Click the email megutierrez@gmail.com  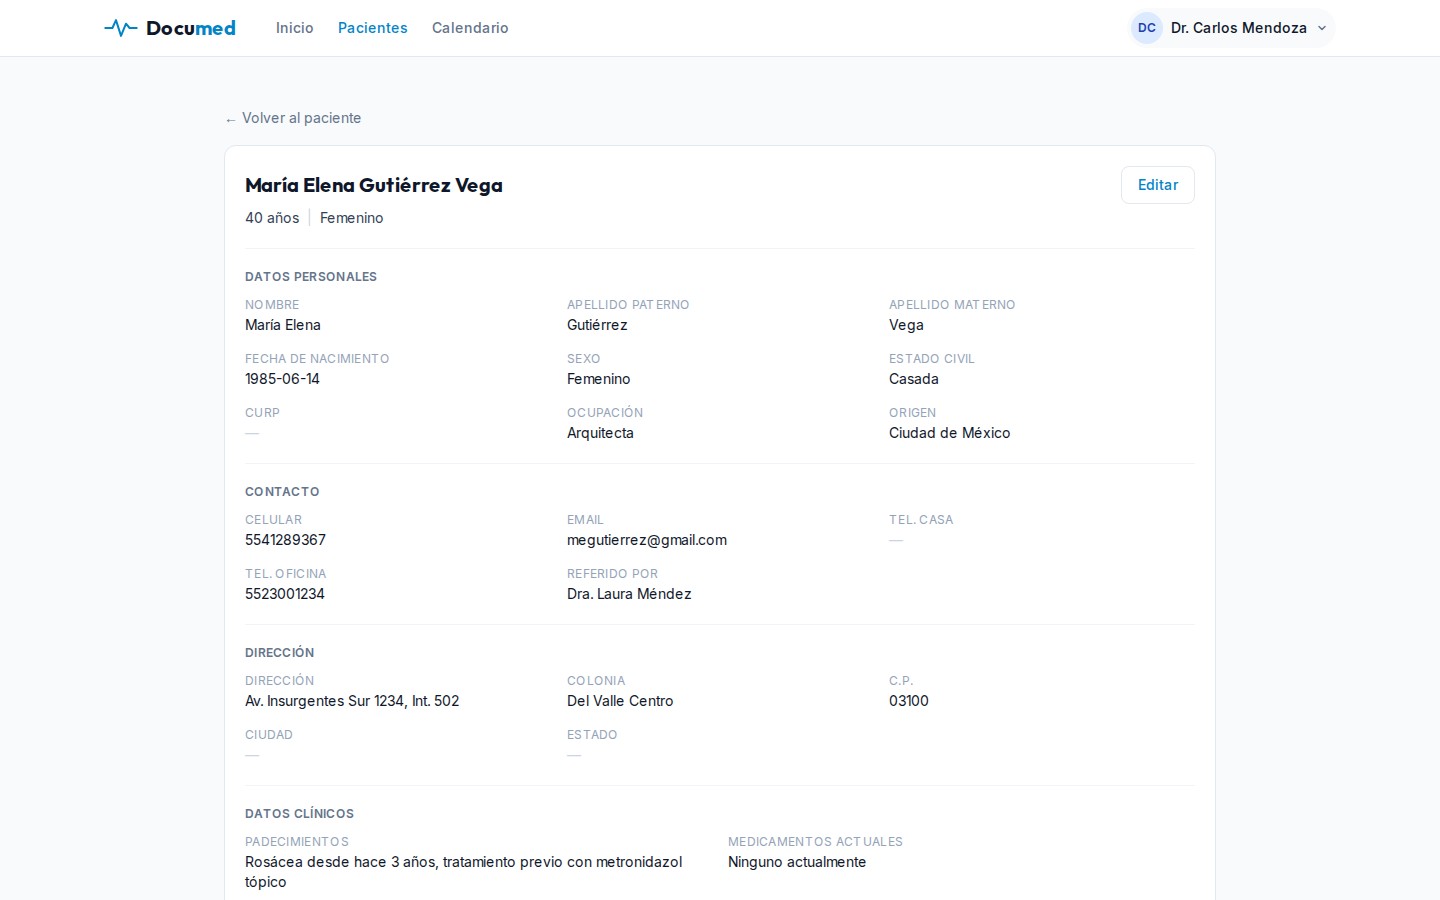pos(646,540)
